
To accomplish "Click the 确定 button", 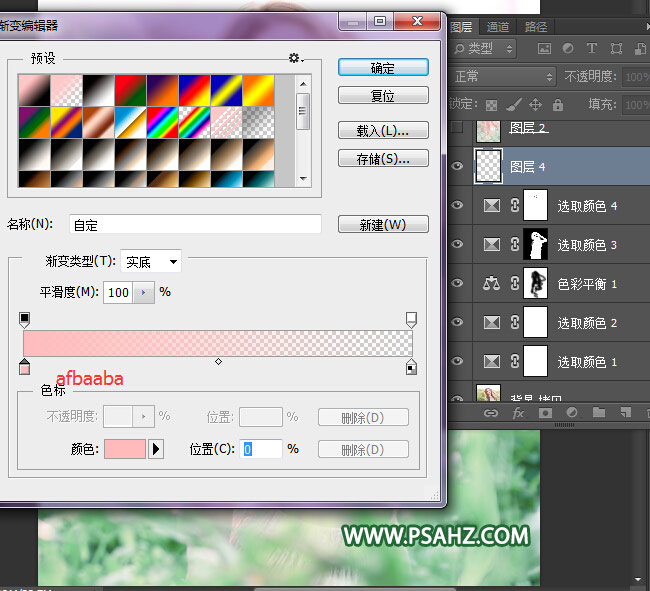I will 383,68.
